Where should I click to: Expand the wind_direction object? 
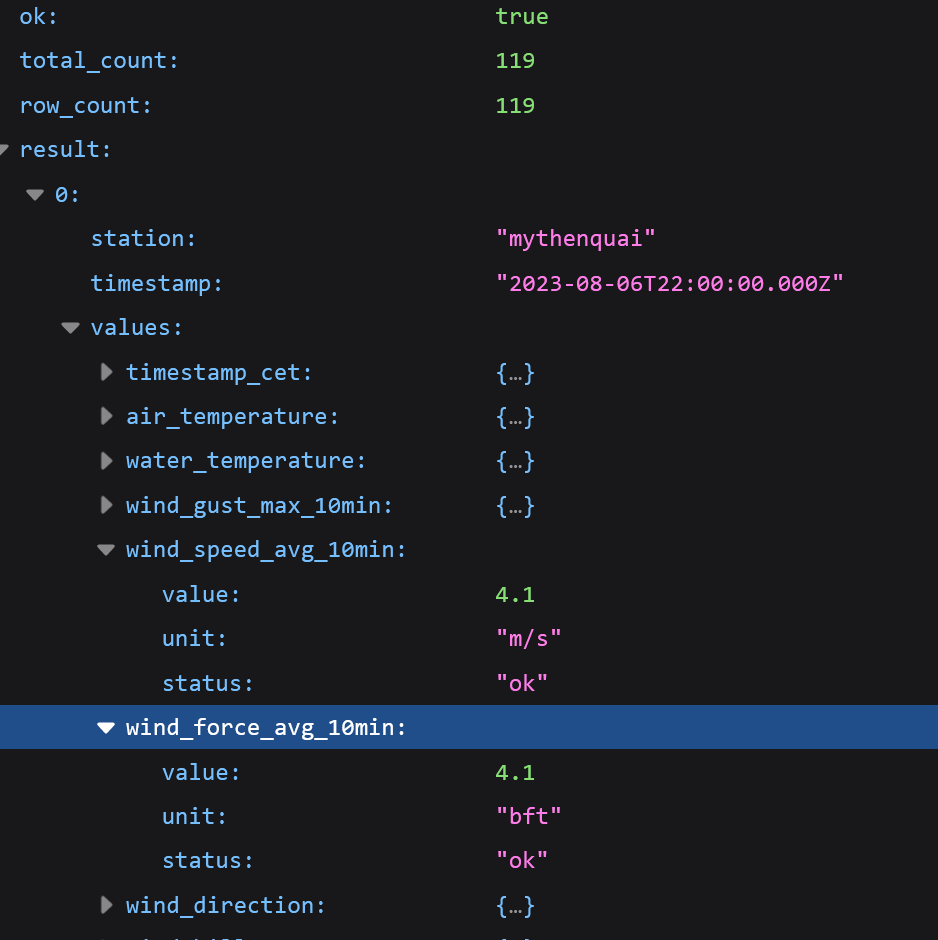[106, 905]
